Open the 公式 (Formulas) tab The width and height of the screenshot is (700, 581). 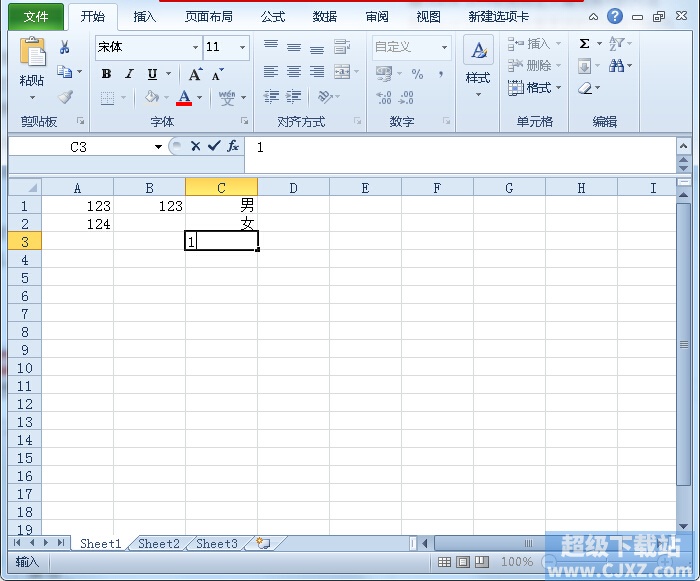pyautogui.click(x=273, y=17)
